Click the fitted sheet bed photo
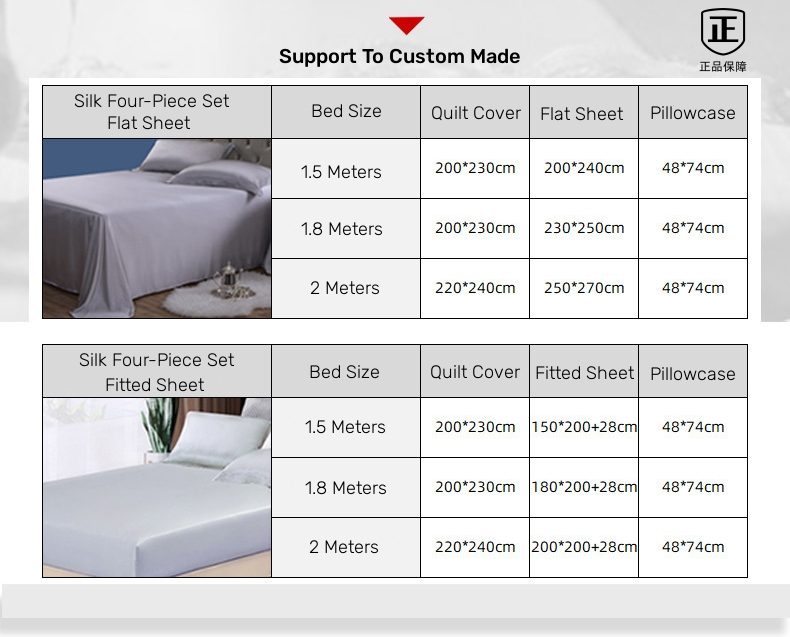 (157, 487)
